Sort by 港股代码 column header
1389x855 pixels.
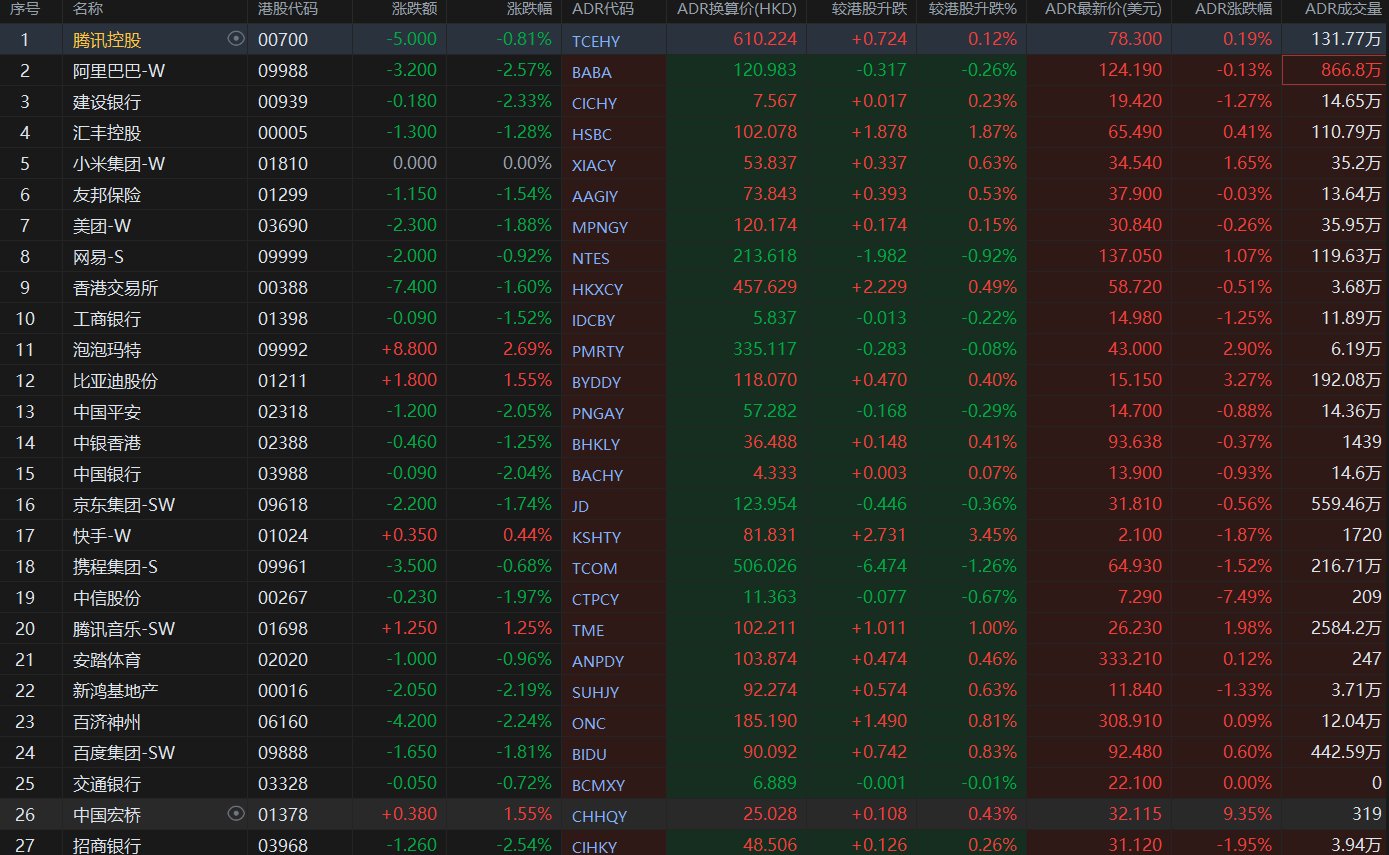(288, 9)
